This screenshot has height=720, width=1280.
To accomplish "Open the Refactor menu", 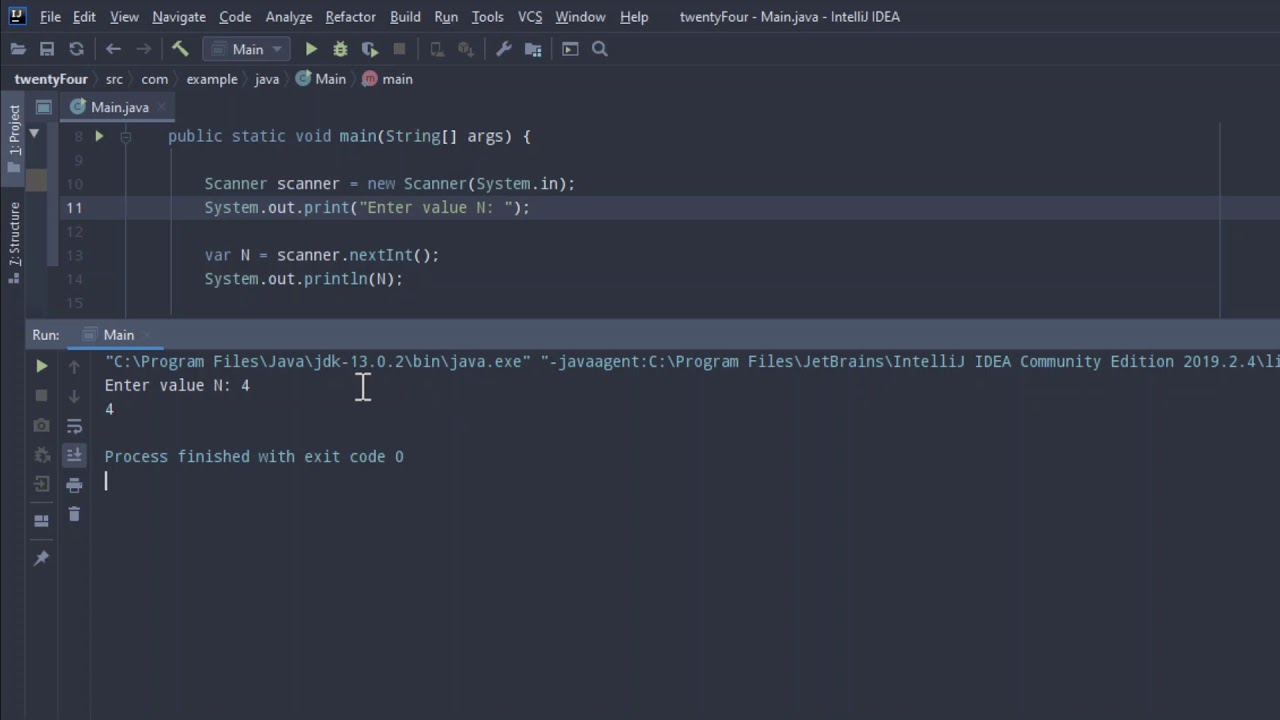I will [351, 17].
